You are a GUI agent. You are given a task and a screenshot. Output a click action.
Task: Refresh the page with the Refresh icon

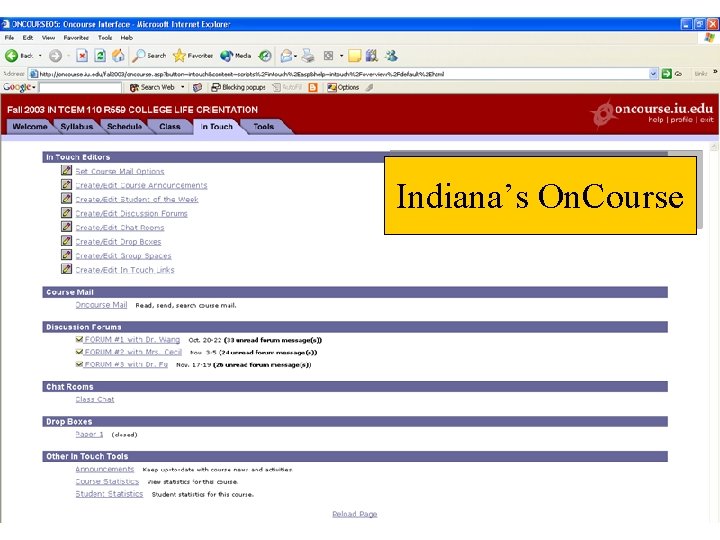coord(100,56)
